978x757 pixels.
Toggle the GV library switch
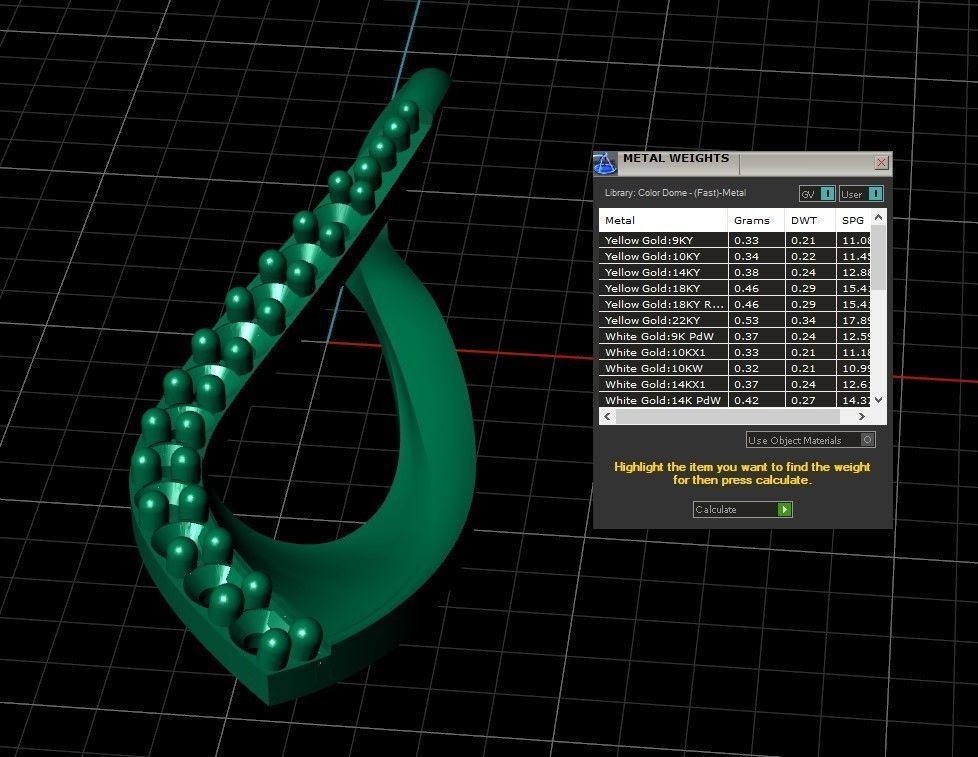(817, 194)
